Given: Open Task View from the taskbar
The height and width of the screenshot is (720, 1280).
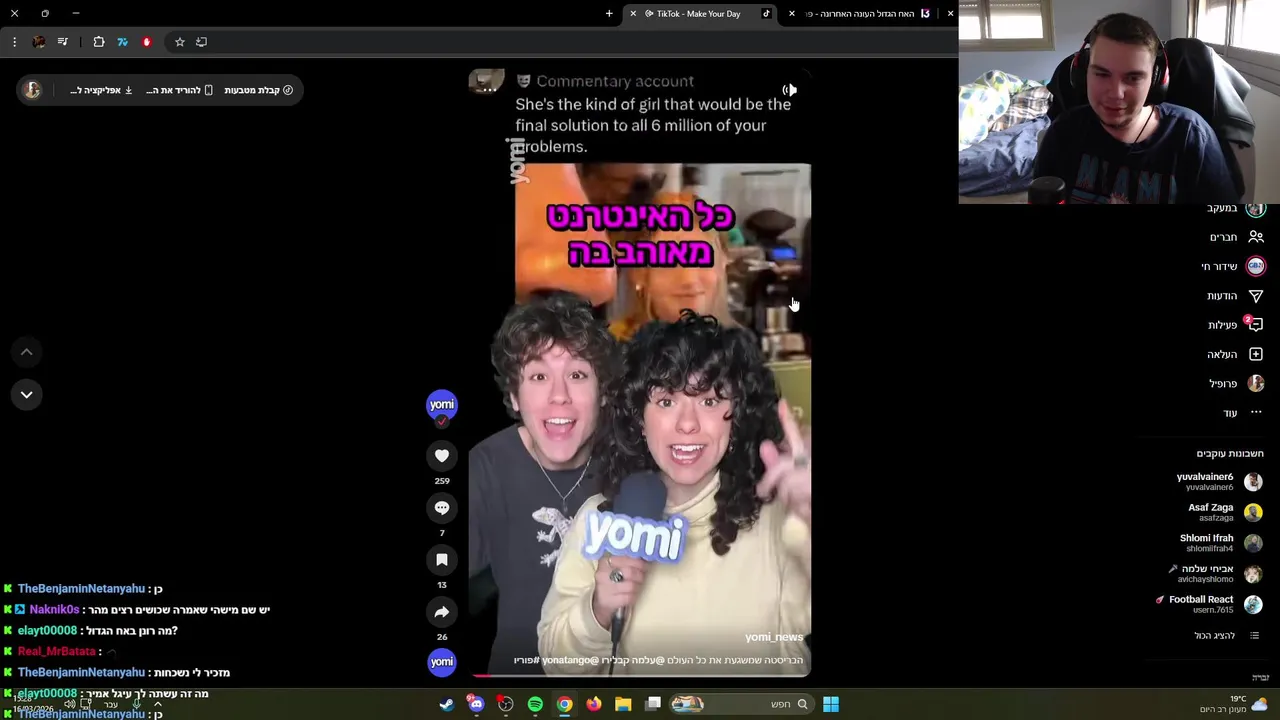Looking at the screenshot, I should pos(653,704).
